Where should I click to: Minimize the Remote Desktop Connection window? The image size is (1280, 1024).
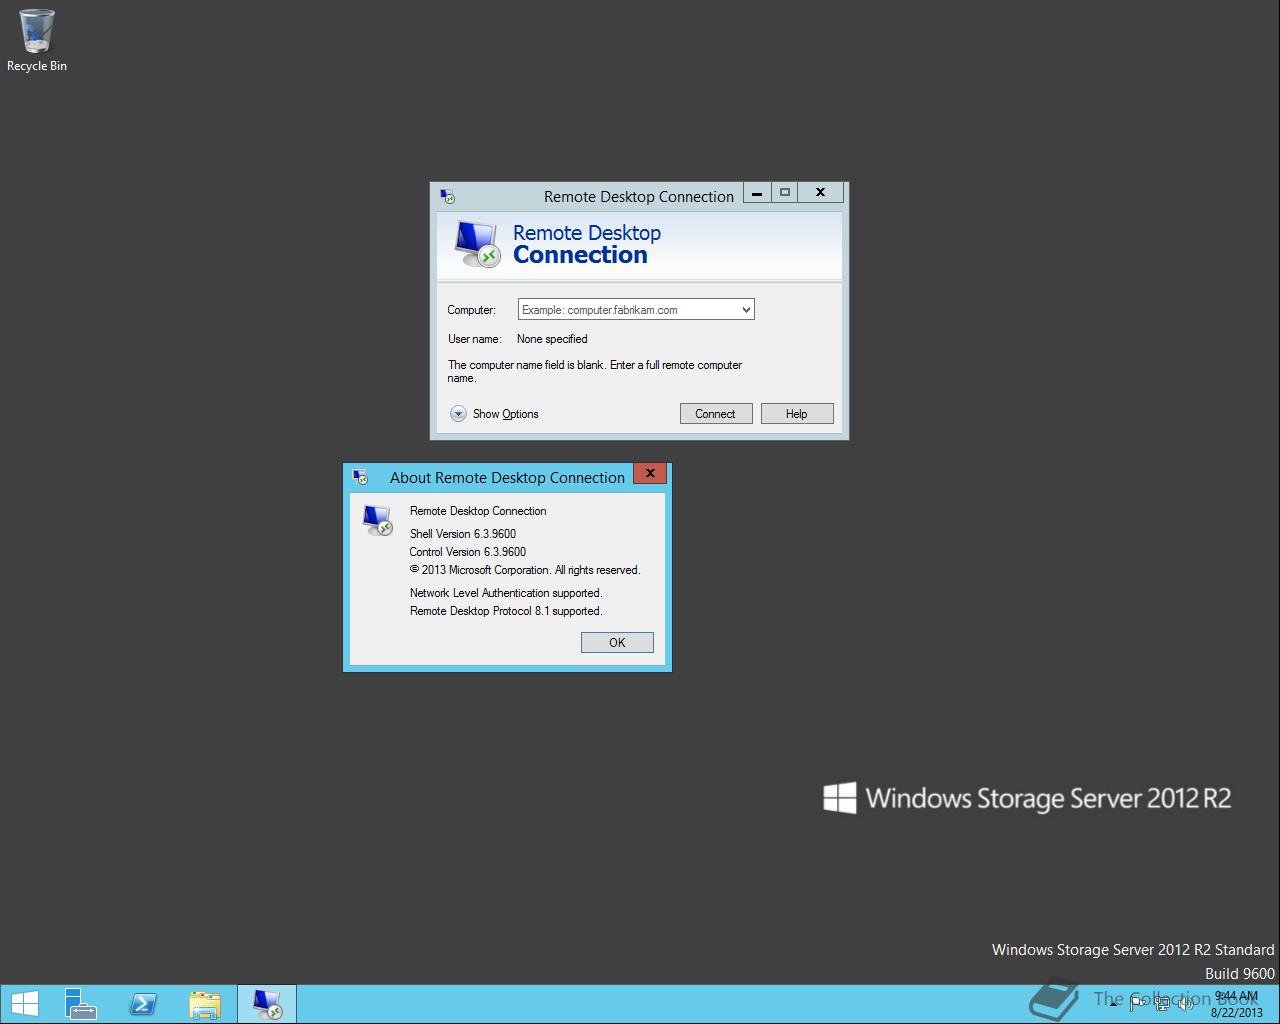point(757,192)
